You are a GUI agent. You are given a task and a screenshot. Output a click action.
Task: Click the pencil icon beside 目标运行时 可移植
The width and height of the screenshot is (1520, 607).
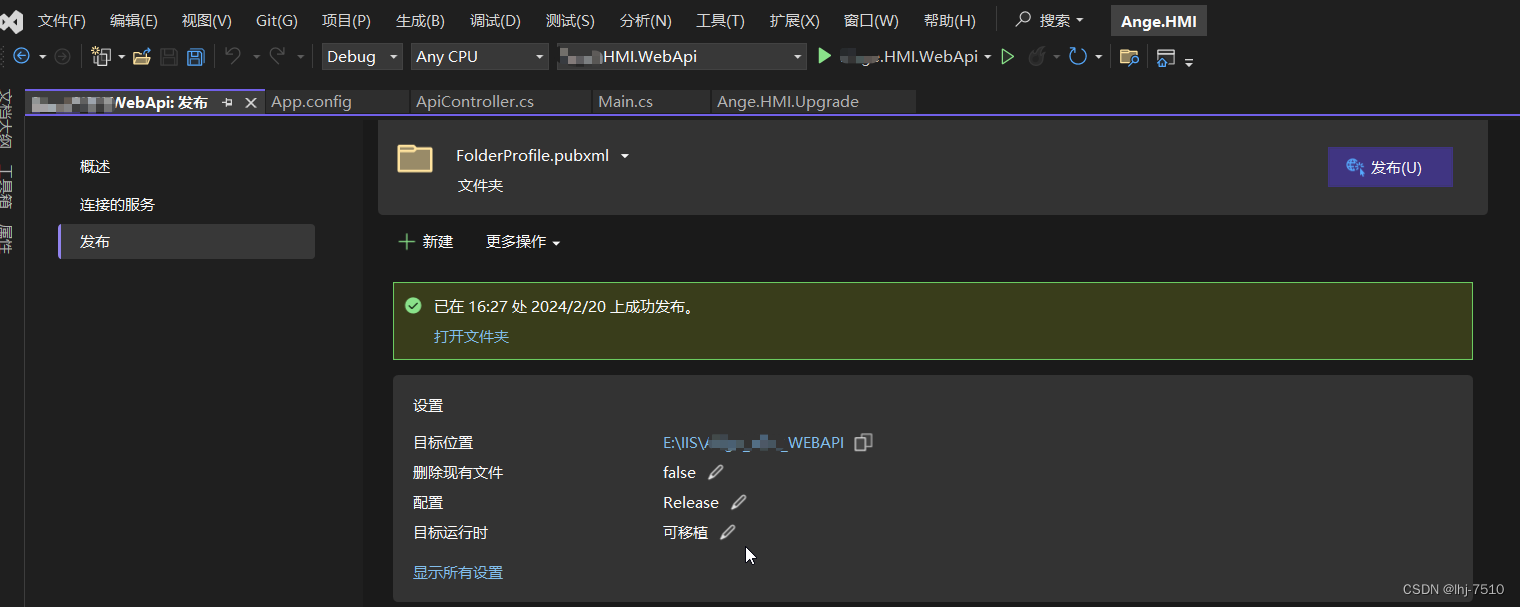pyautogui.click(x=727, y=532)
